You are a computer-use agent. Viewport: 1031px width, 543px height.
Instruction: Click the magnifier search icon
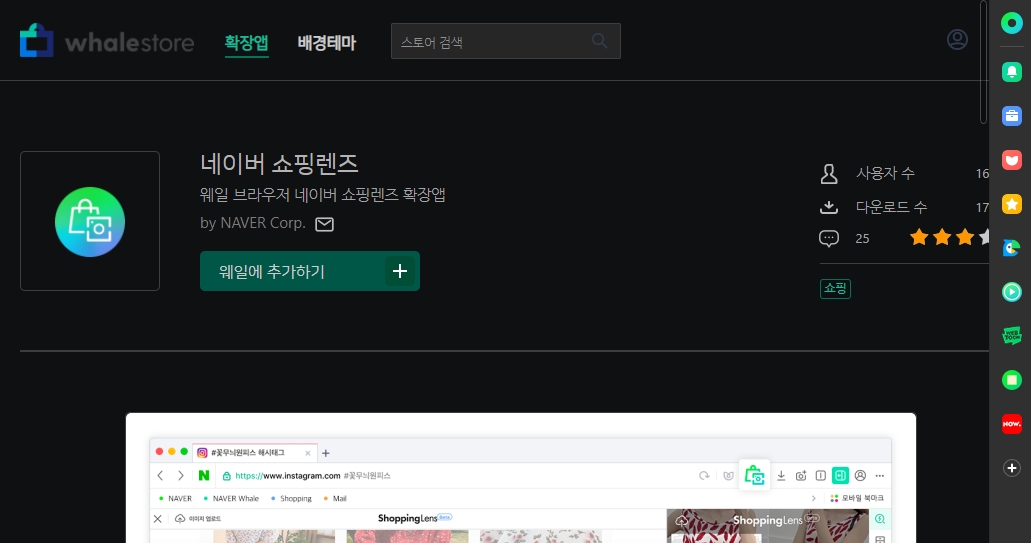[599, 41]
